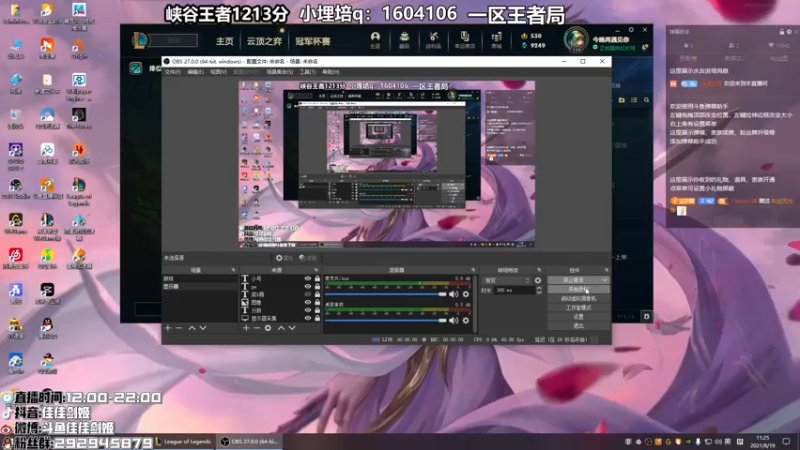Toggle visibility of fifth text source
The image size is (800, 450).
pos(308,310)
